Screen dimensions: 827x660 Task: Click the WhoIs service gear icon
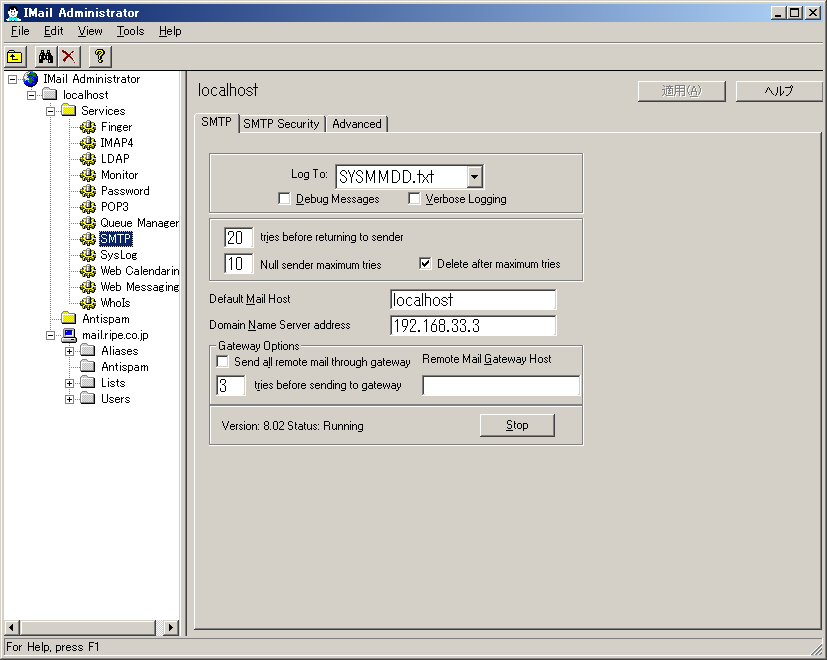click(88, 303)
